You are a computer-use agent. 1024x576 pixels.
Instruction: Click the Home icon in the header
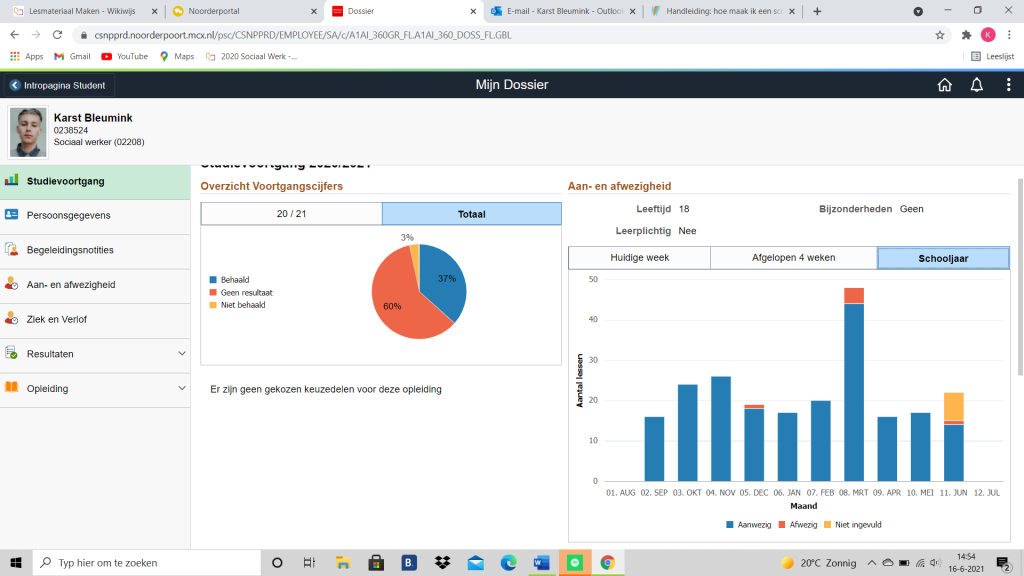944,85
